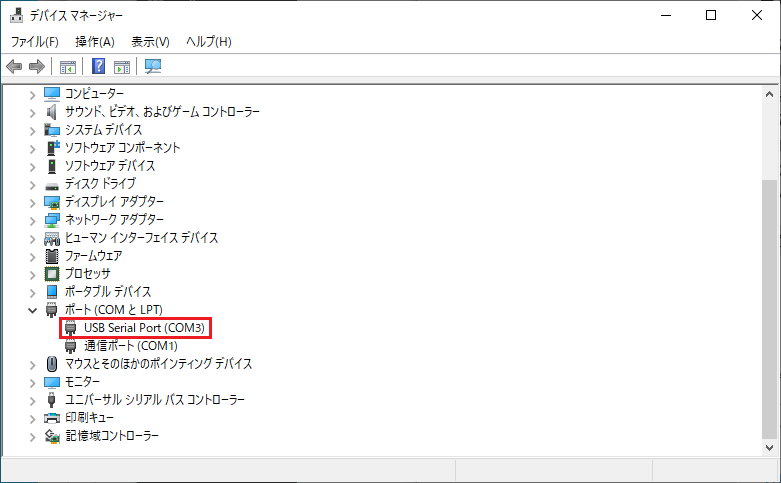781x483 pixels.
Task: Click the ファームウェア chip icon
Action: (52, 256)
